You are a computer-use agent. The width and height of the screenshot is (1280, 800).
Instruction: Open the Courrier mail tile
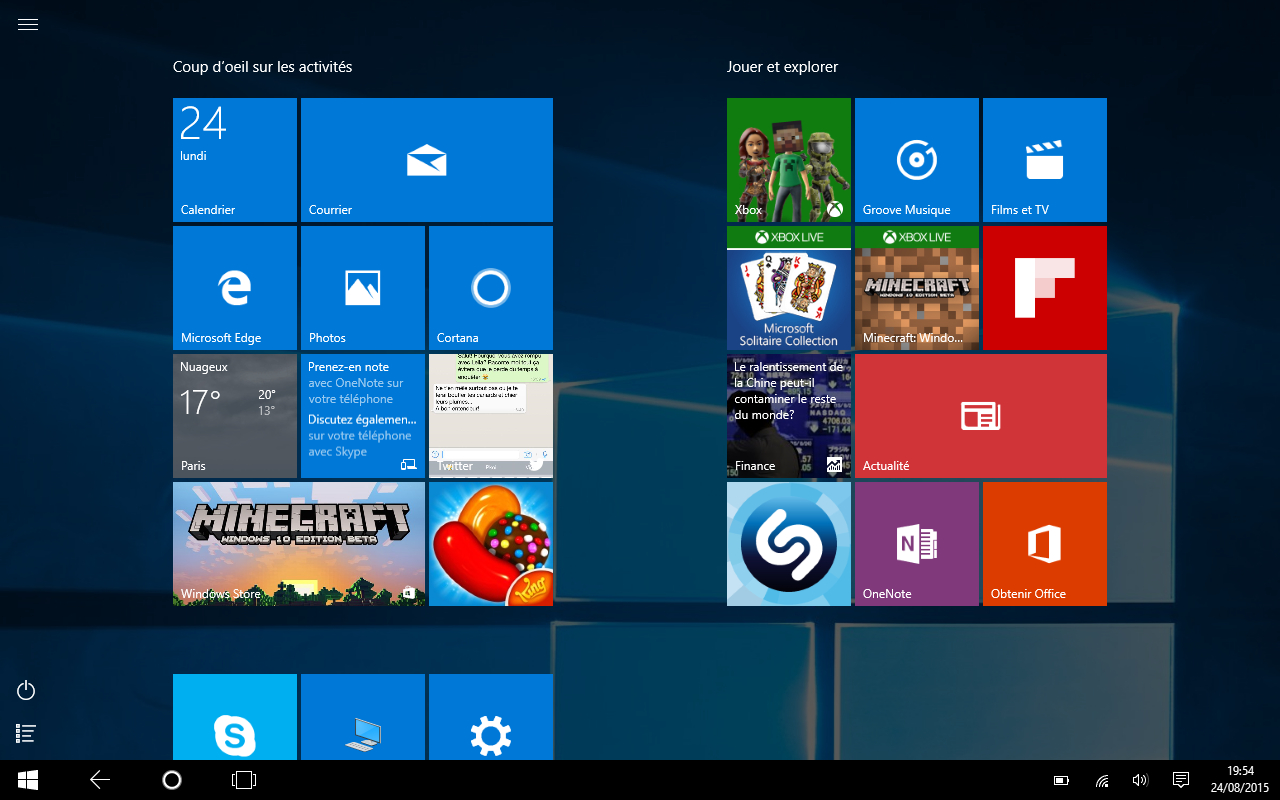pyautogui.click(x=427, y=160)
